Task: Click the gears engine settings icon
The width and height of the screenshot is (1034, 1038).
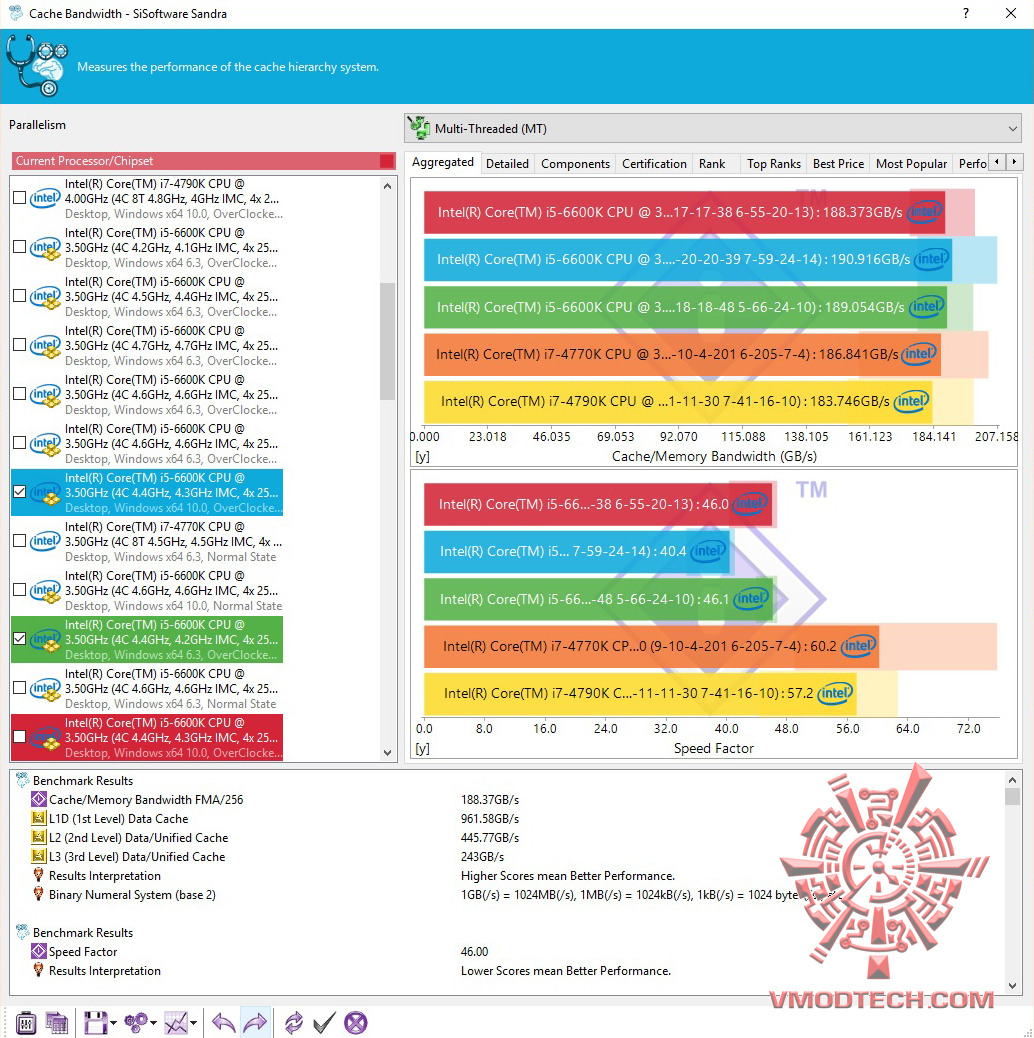Action: tap(136, 1023)
